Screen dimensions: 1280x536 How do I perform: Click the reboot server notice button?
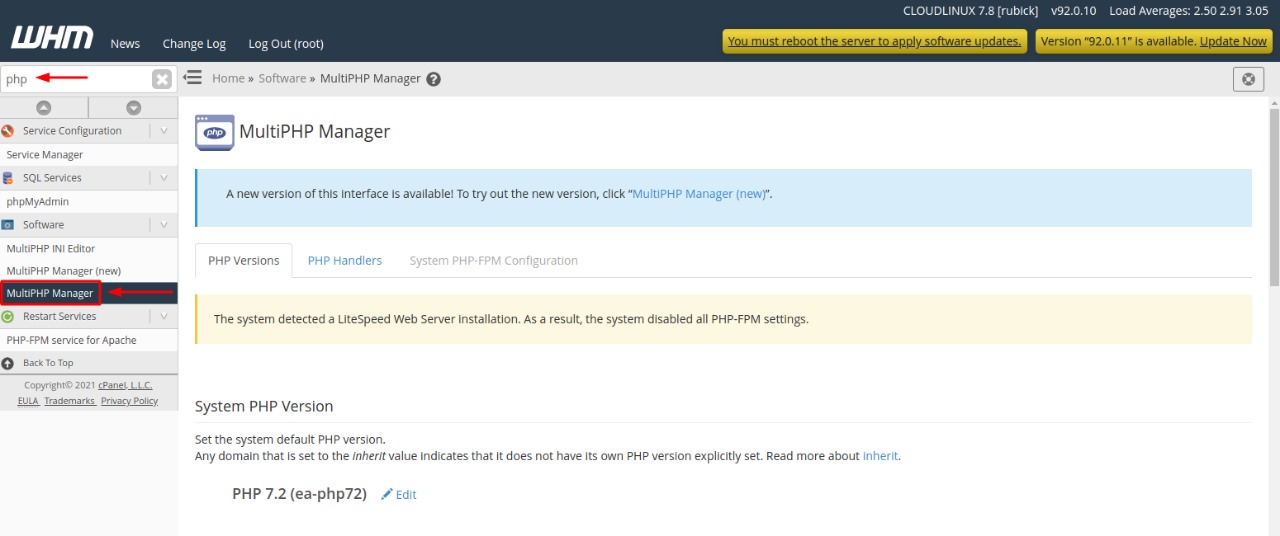click(x=875, y=41)
